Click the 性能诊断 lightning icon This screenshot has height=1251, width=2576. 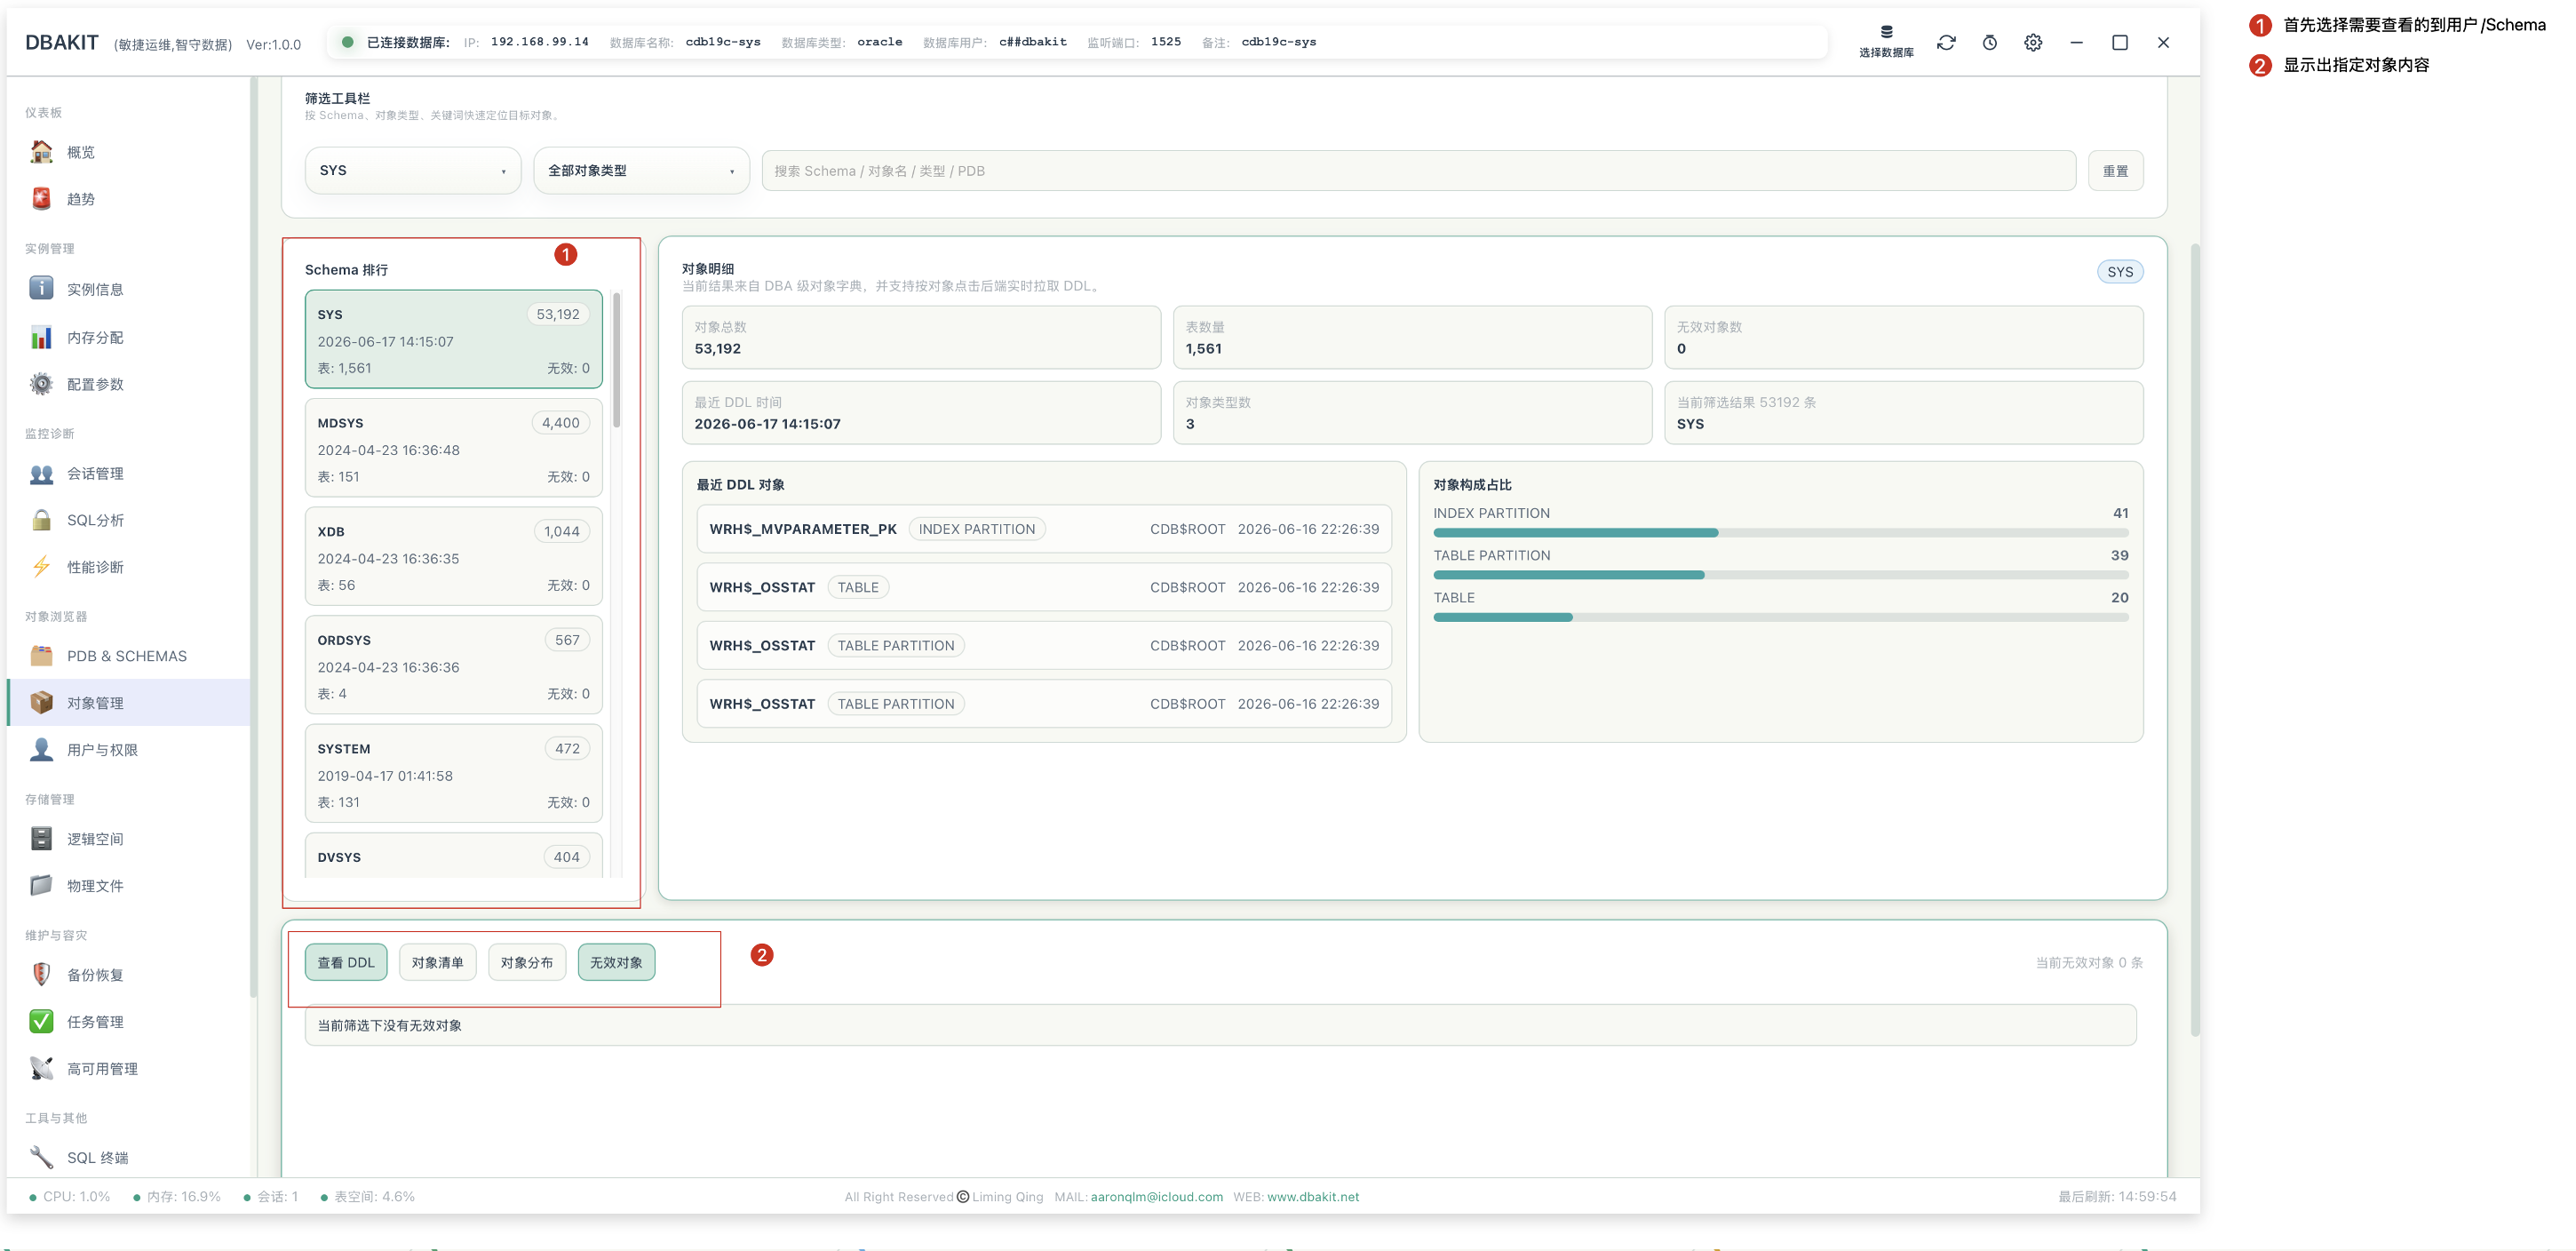tap(41, 567)
